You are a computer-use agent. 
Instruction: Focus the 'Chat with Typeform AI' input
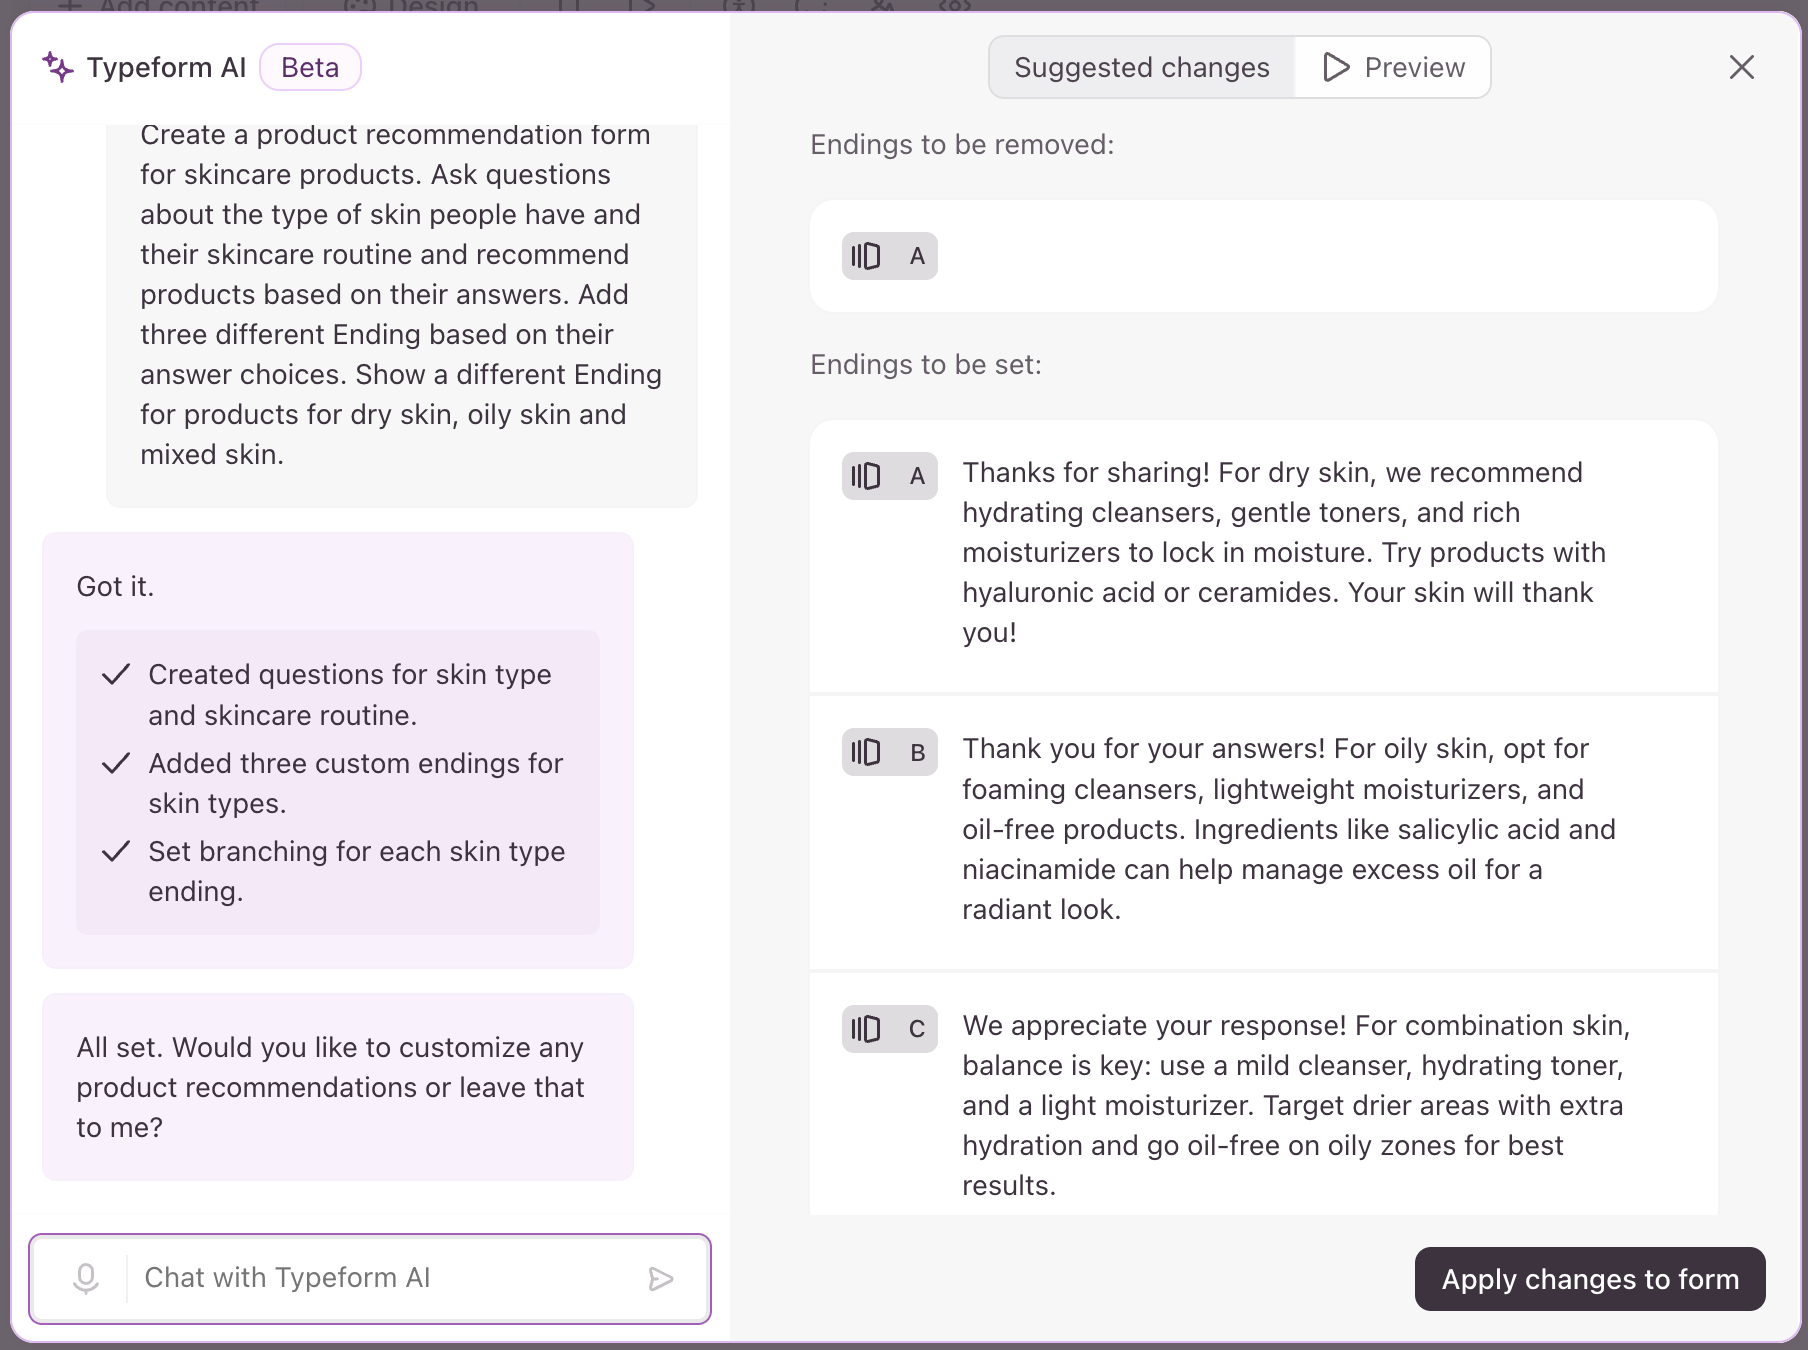(385, 1278)
